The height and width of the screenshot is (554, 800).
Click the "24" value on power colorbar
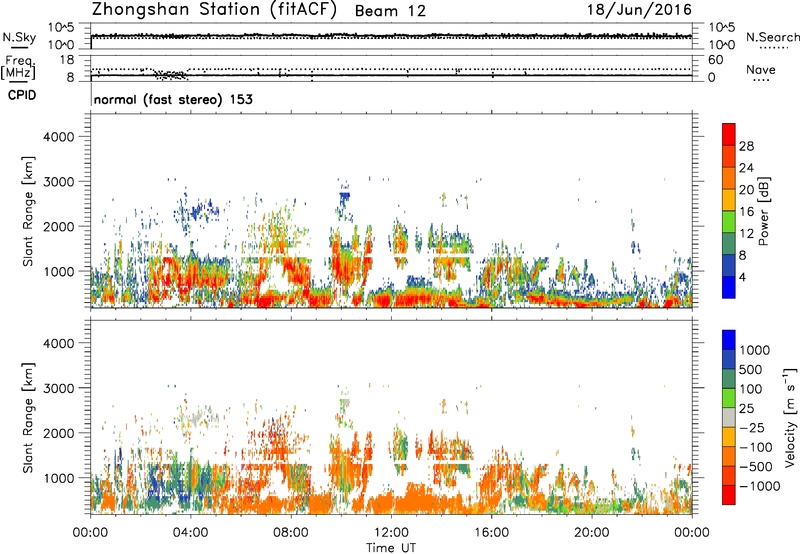coord(746,168)
